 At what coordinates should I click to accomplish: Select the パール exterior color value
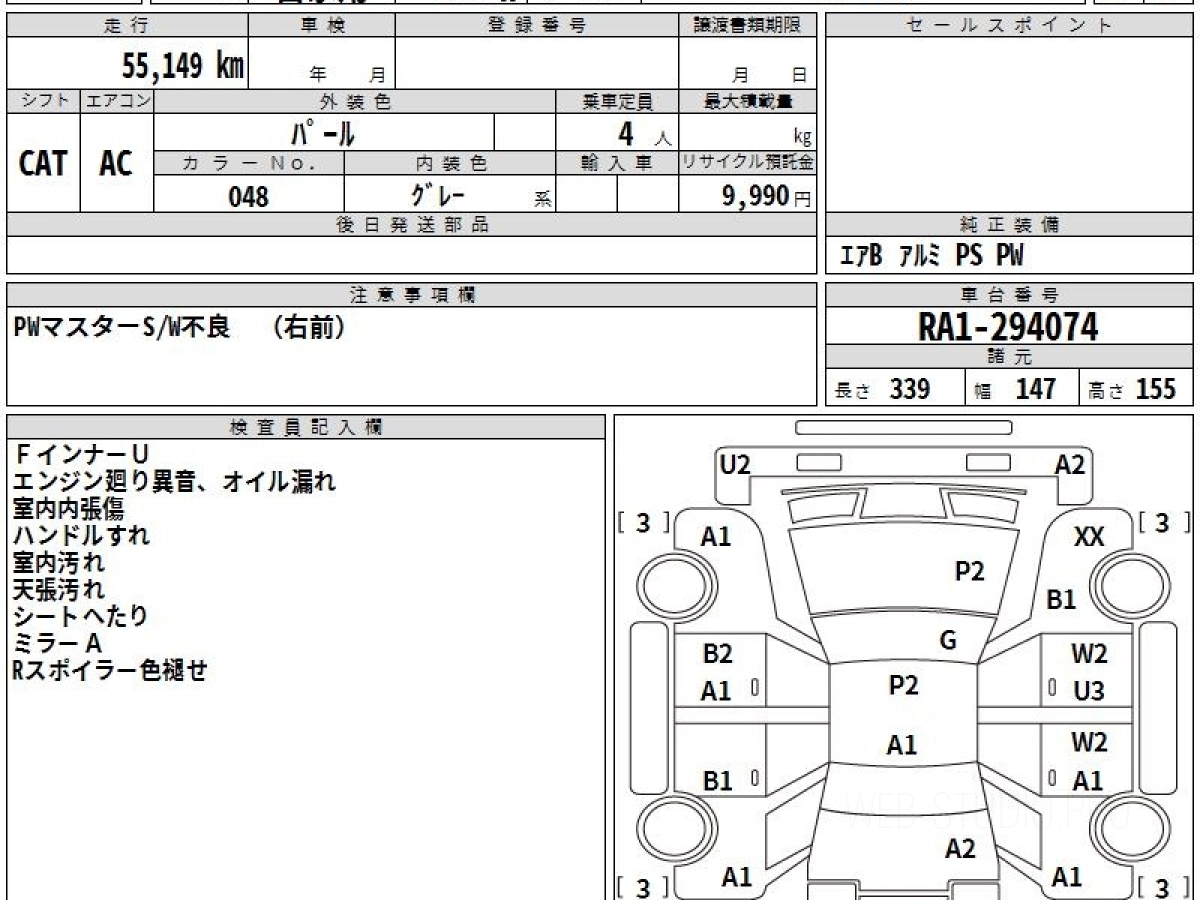323,132
